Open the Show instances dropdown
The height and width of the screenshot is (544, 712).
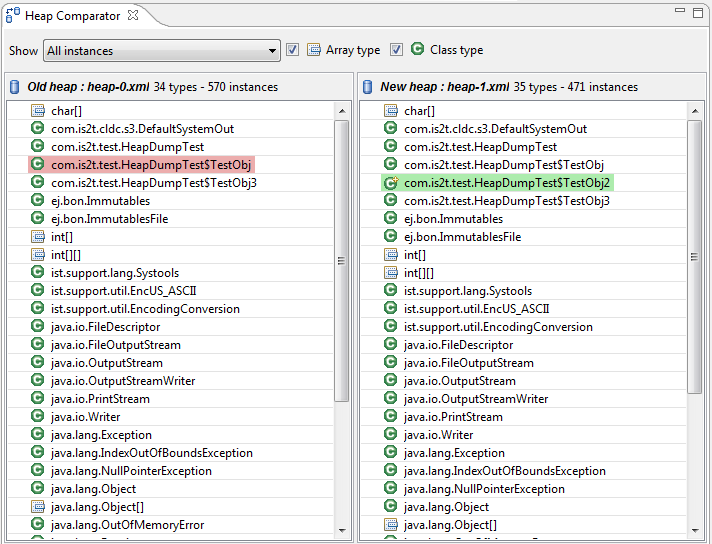(x=161, y=51)
